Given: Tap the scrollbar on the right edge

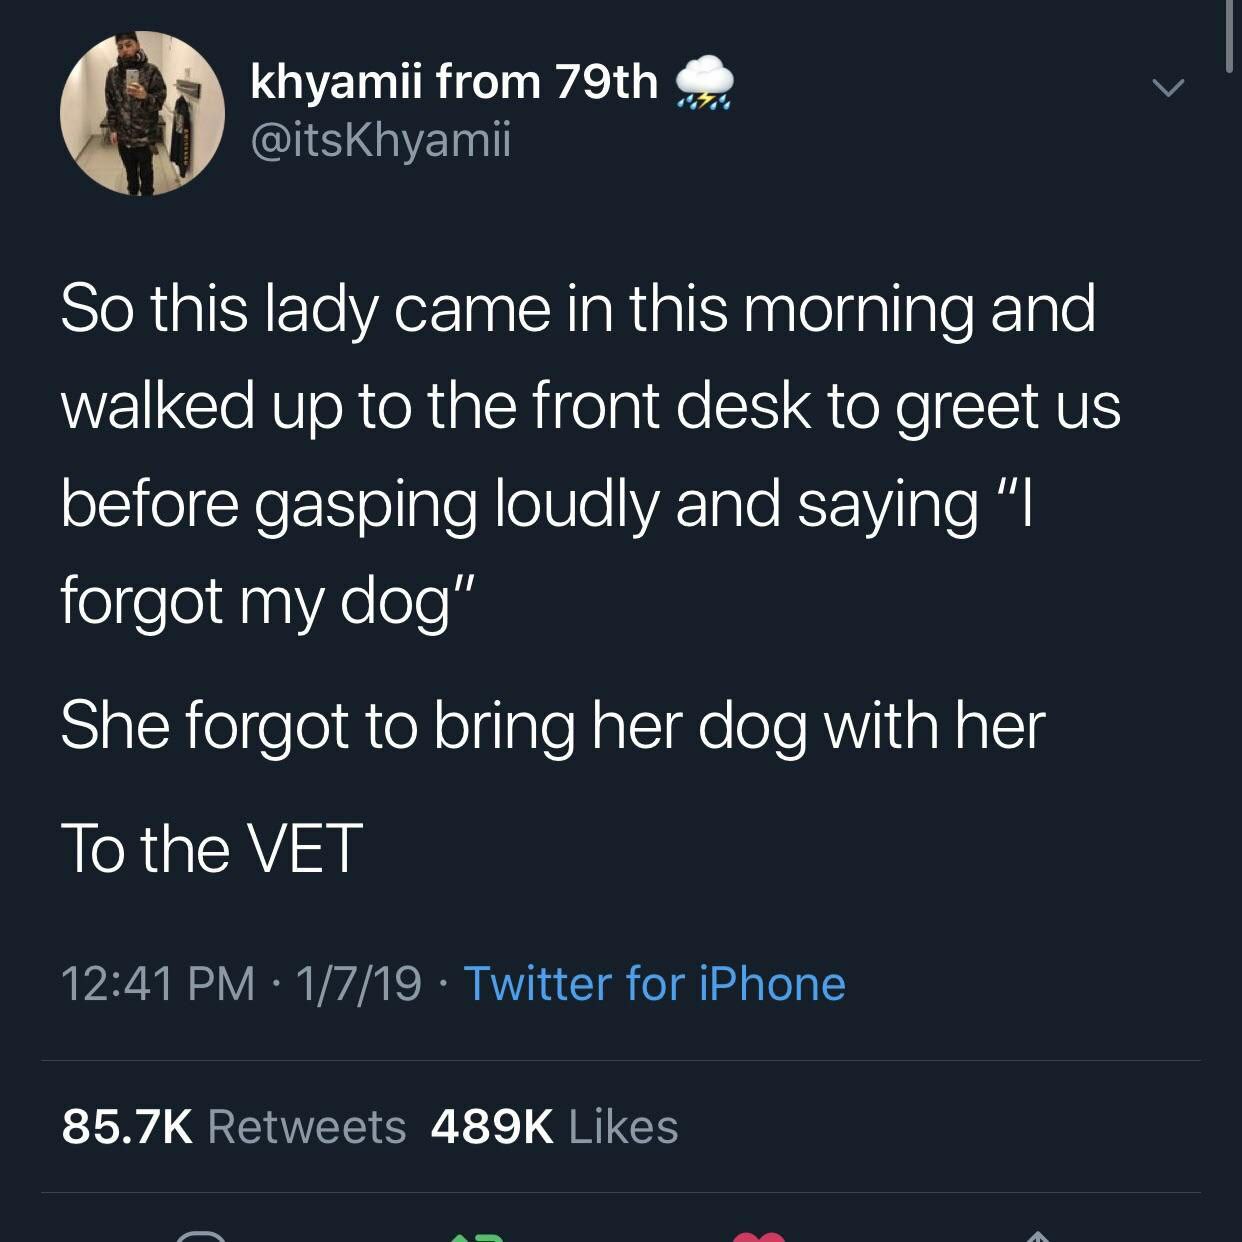Looking at the screenshot, I should click(1230, 36).
